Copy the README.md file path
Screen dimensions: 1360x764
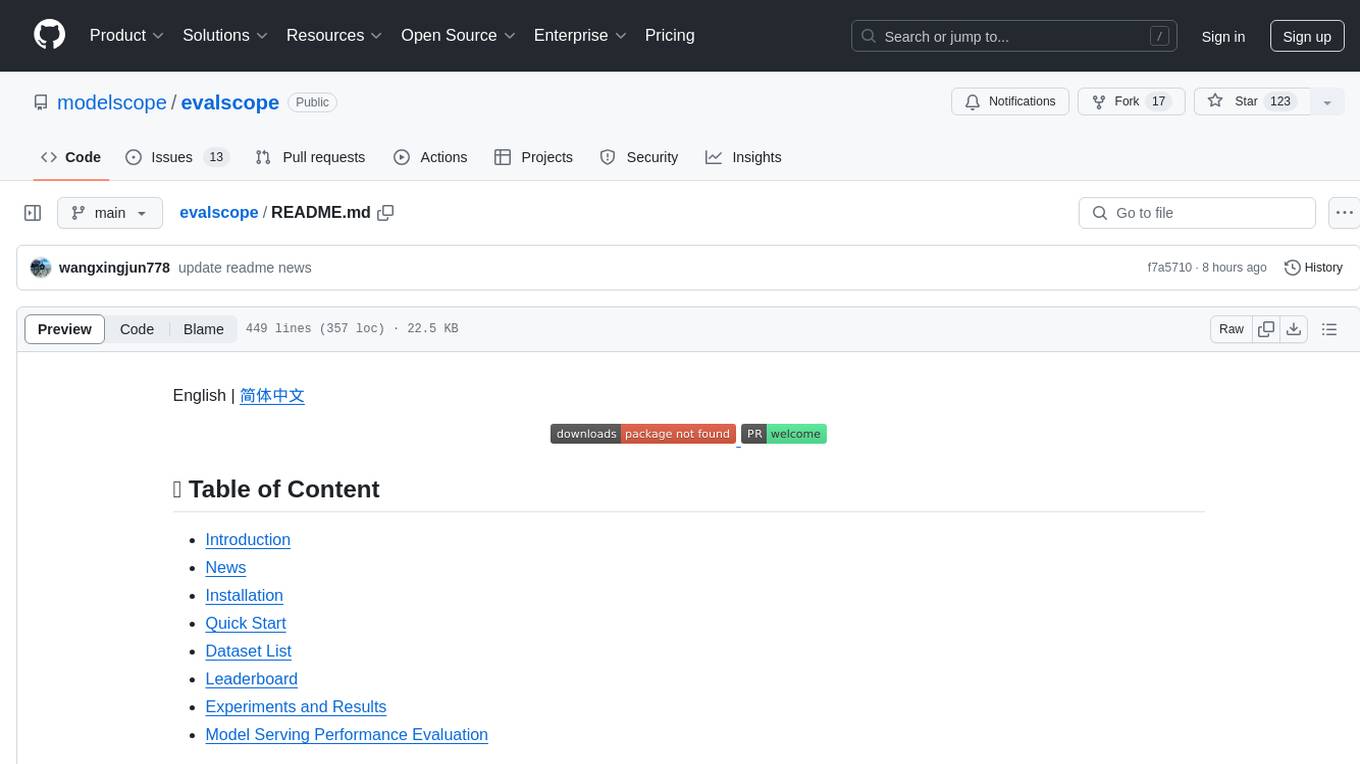385,212
